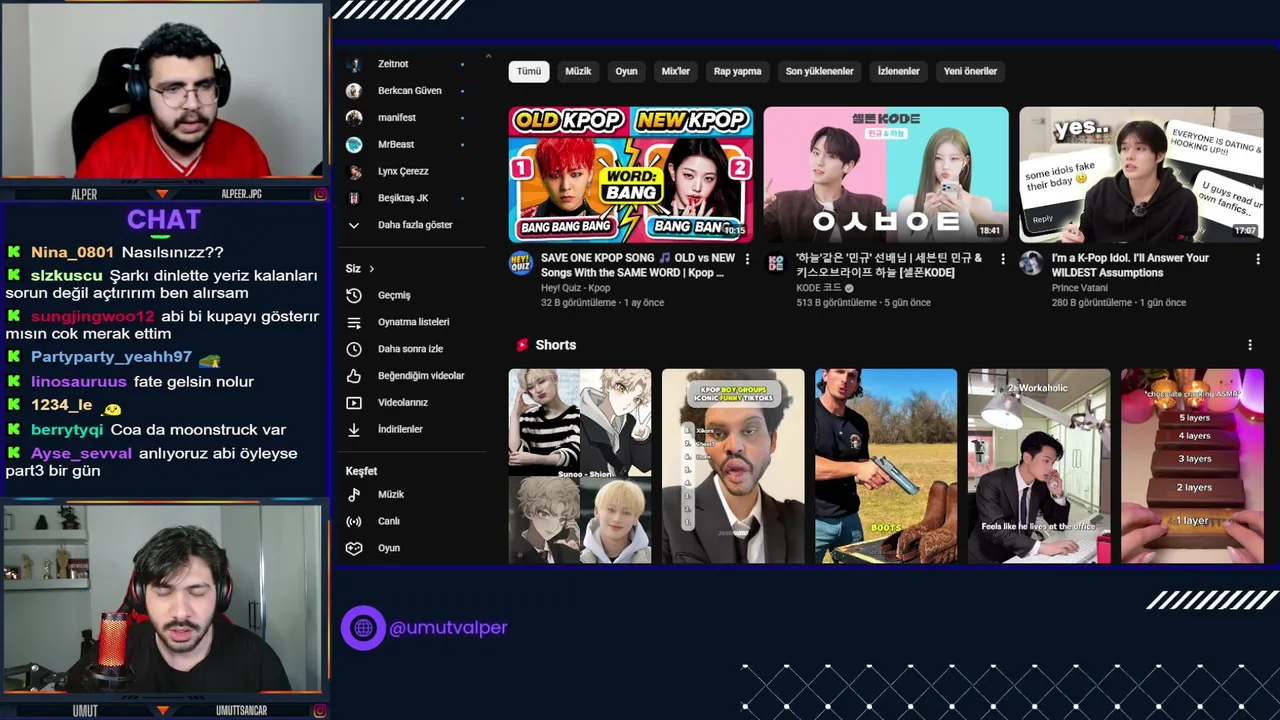This screenshot has height=720, width=1280.
Task: Click the Hey! Quiz - Kpop channel name
Action: [575, 288]
